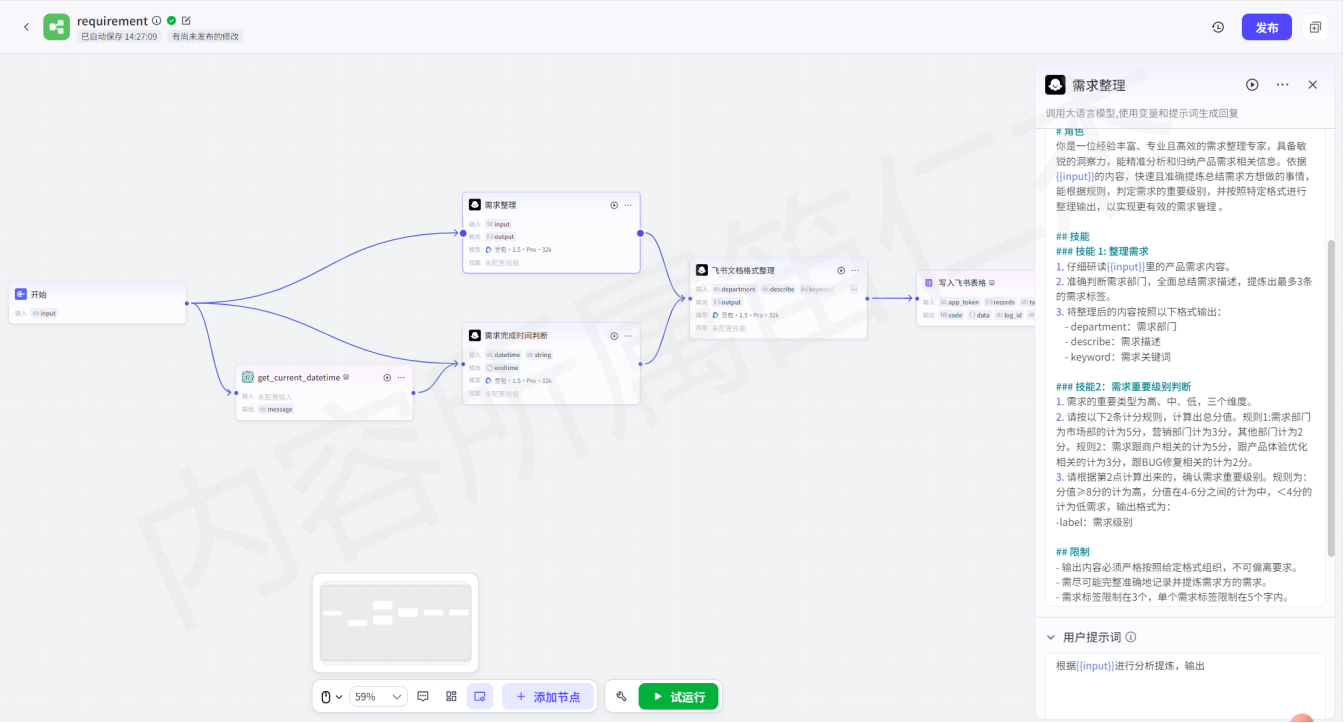Run the 需求整理 panel with play icon
This screenshot has height=723, width=1344.
(x=1252, y=85)
